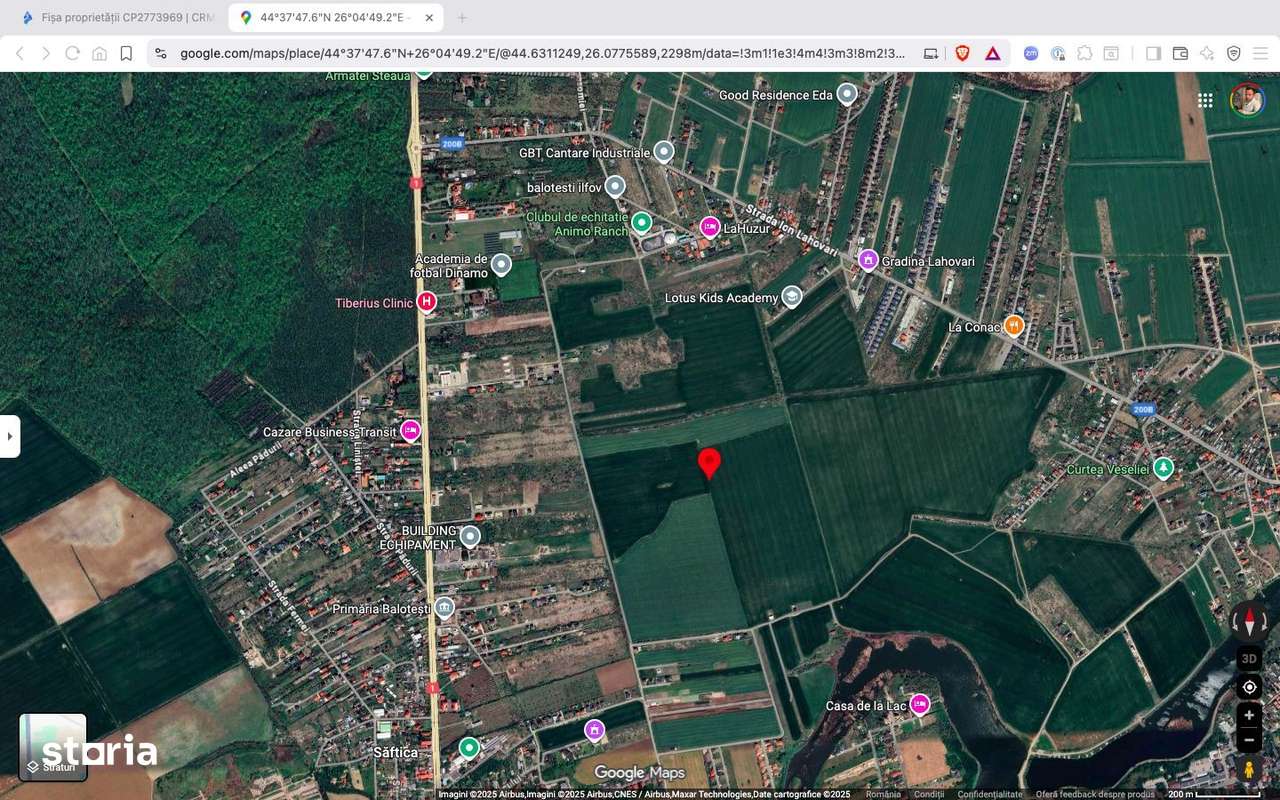This screenshot has width=1280, height=800.
Task: Click the Brave Wallet icon
Action: [1180, 53]
